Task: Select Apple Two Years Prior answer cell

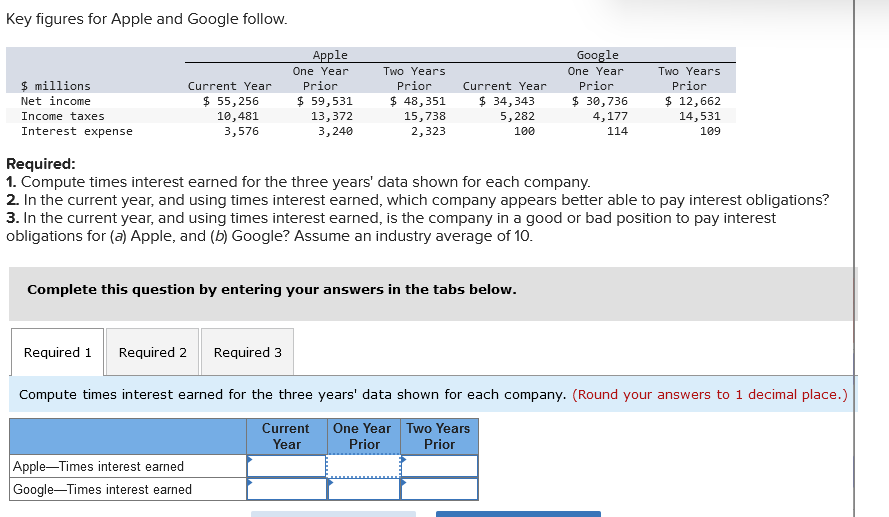Action: tap(439, 466)
